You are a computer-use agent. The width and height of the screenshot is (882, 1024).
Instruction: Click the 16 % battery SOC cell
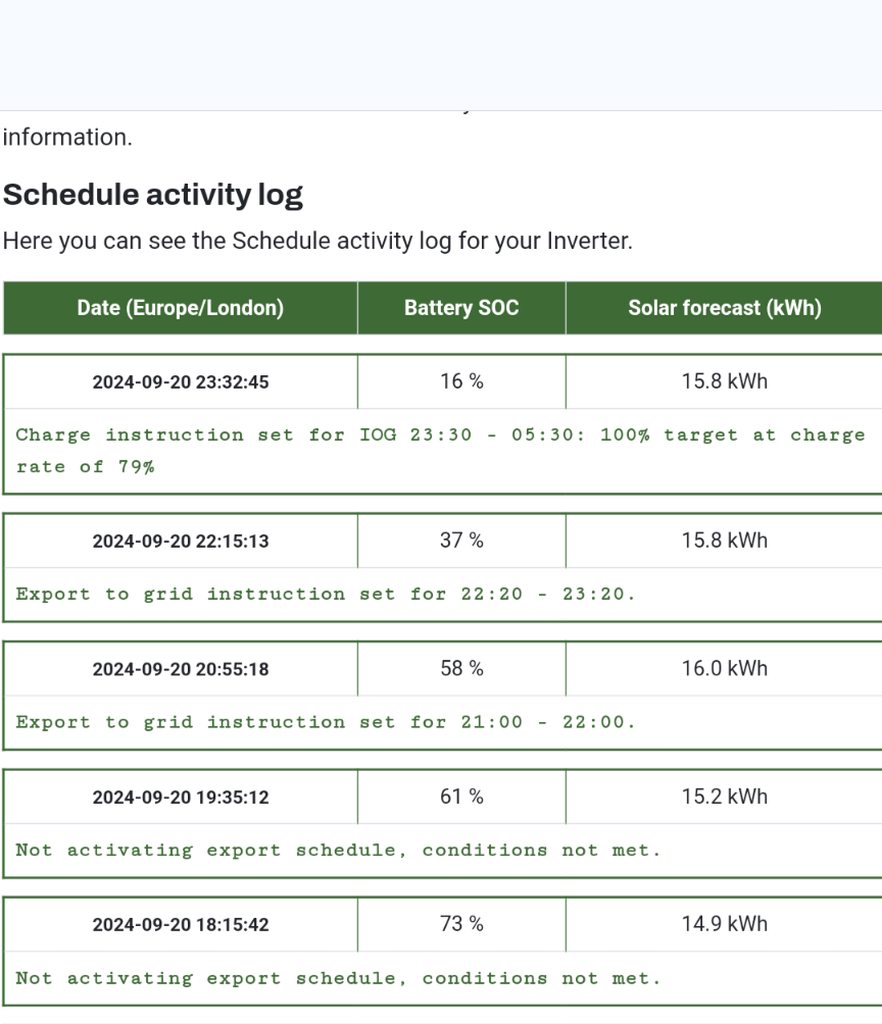click(x=461, y=381)
